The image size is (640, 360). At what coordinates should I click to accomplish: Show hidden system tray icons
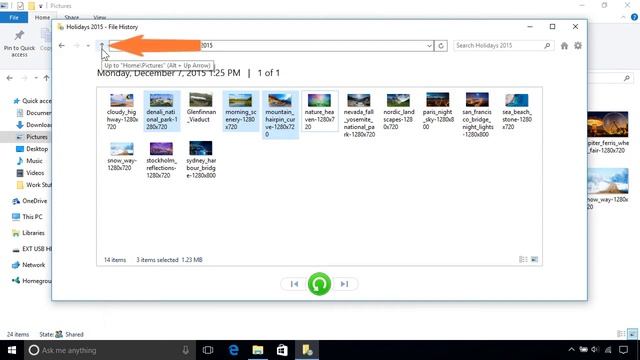pyautogui.click(x=571, y=350)
